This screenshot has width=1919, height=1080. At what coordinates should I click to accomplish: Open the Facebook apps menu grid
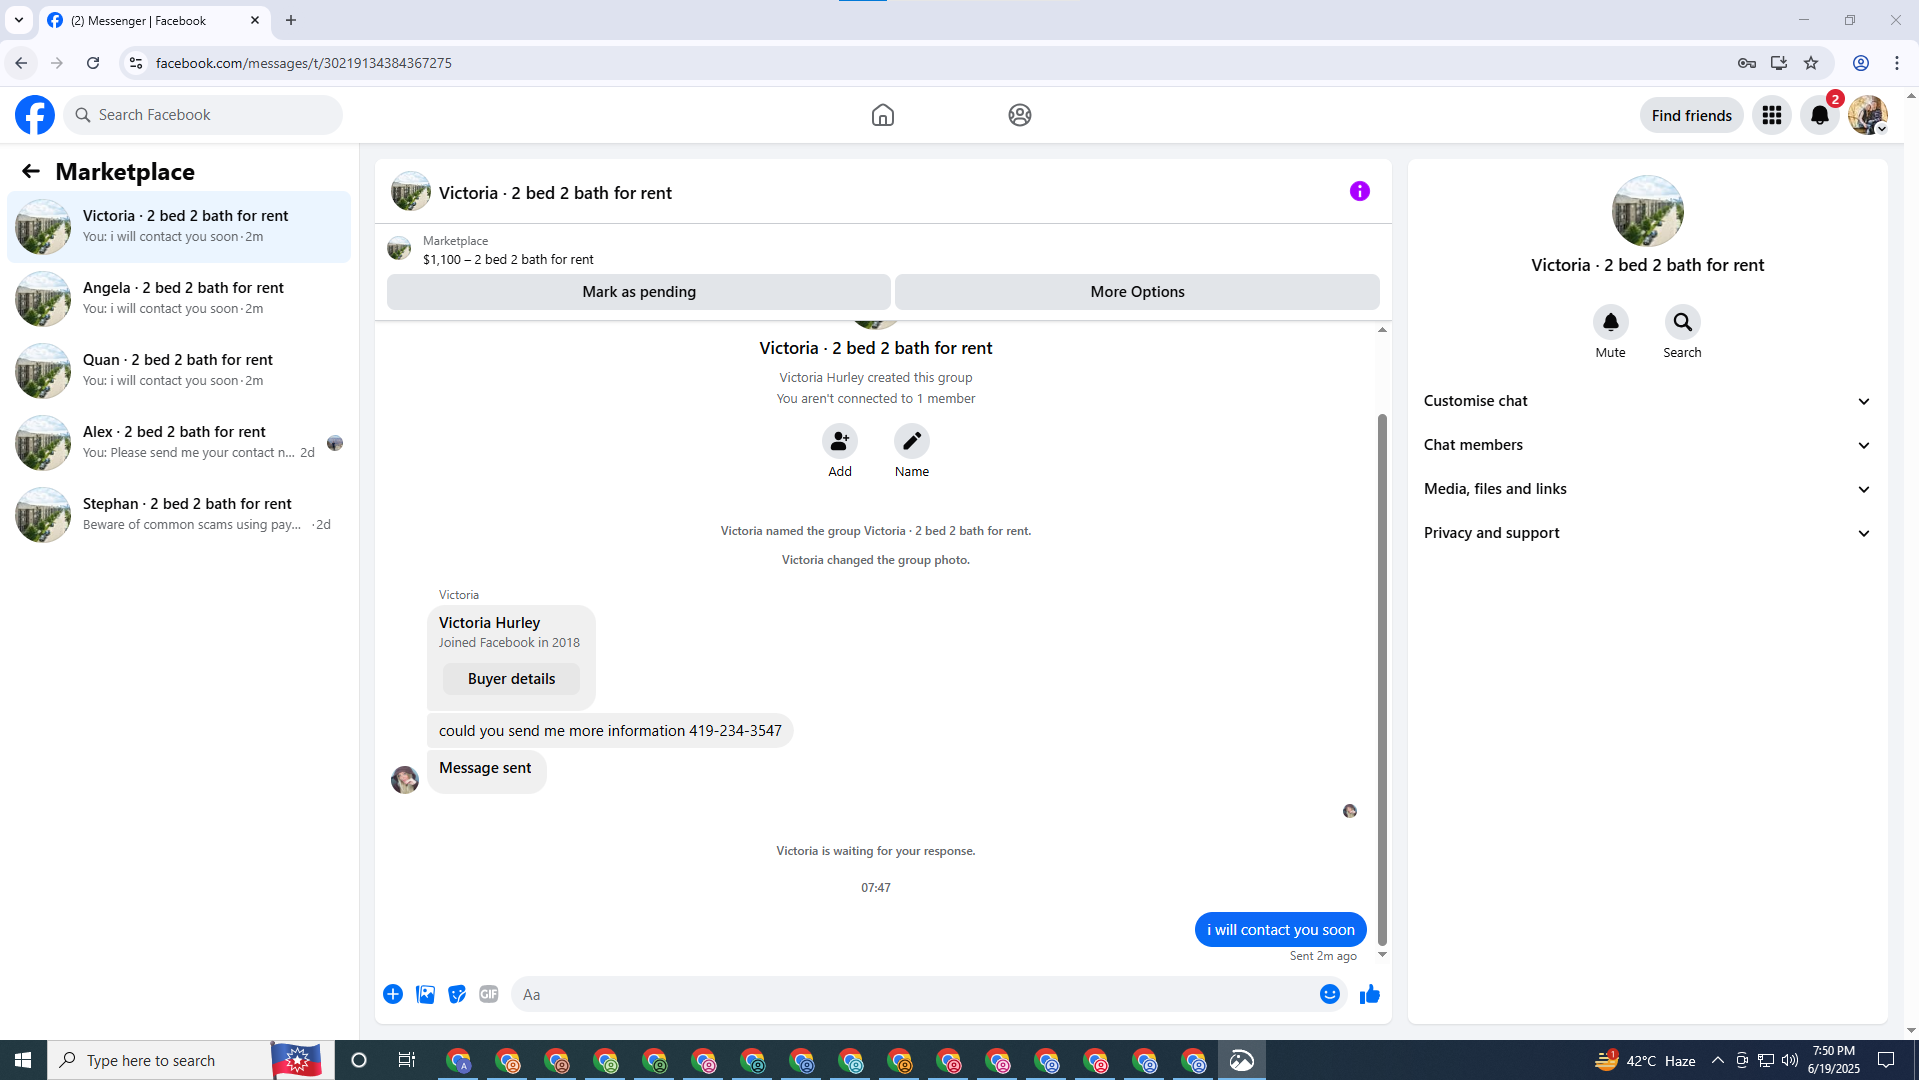[x=1771, y=115]
